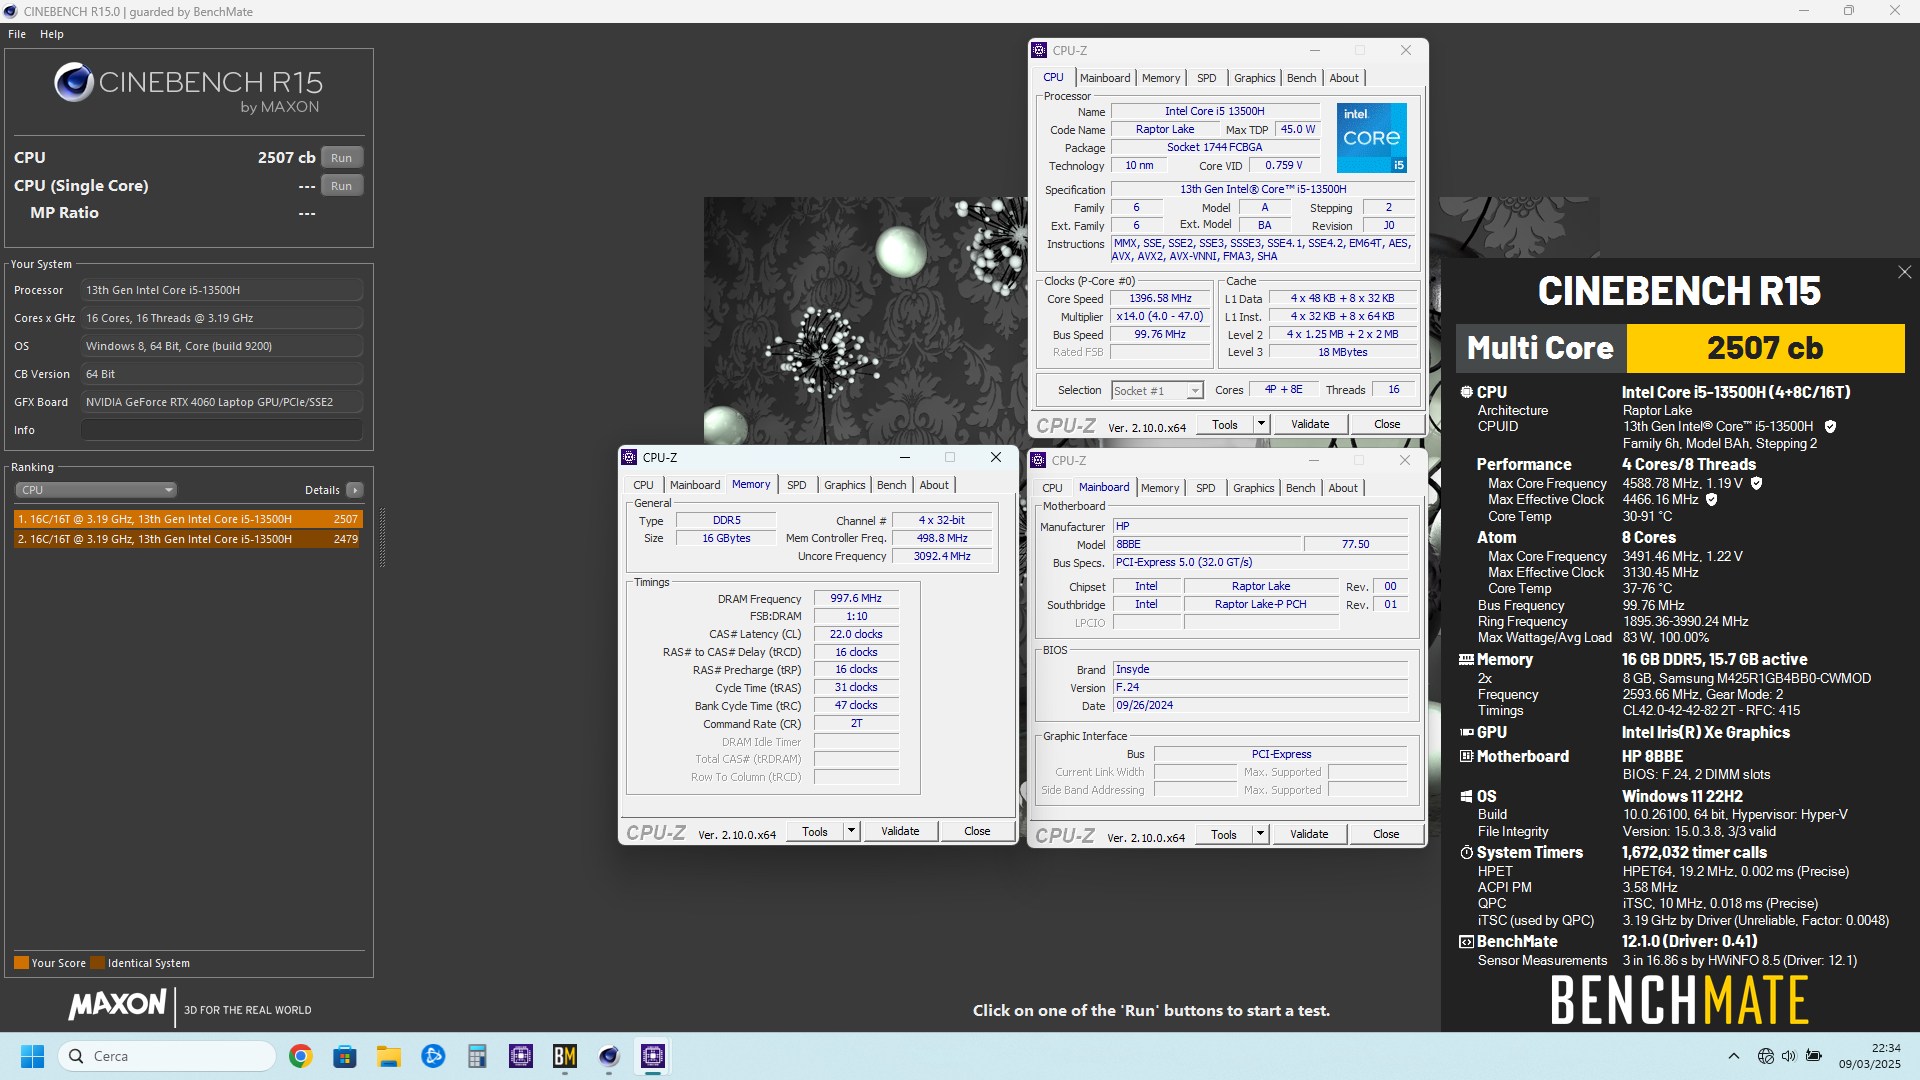Switch to Bench tab in top CPU-Z window
This screenshot has width=1920, height=1080.
[1301, 78]
